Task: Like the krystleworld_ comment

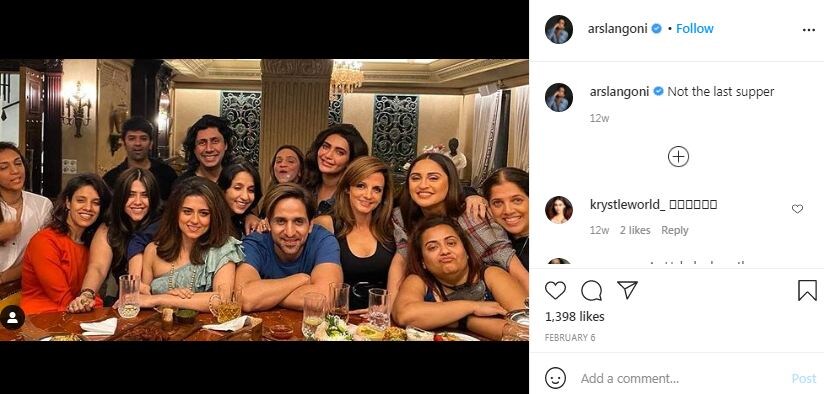Action: 797,209
